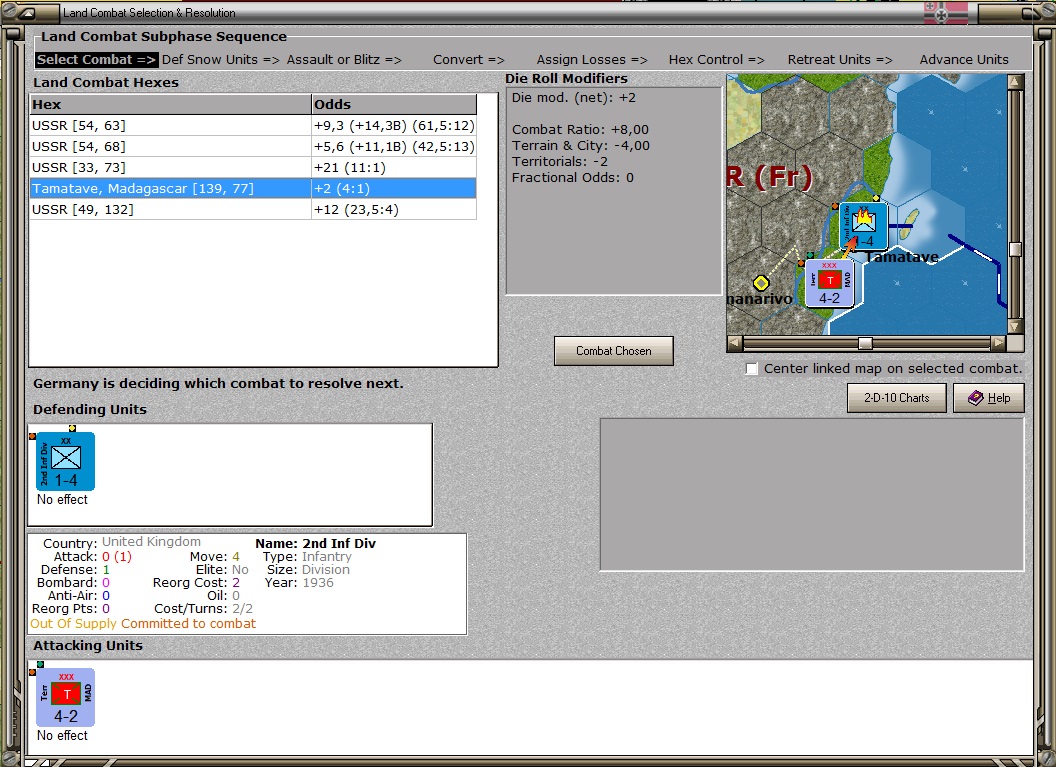Screen dimensions: 1056x767
Task: Click the Advance Units subphase label
Action: tap(964, 60)
